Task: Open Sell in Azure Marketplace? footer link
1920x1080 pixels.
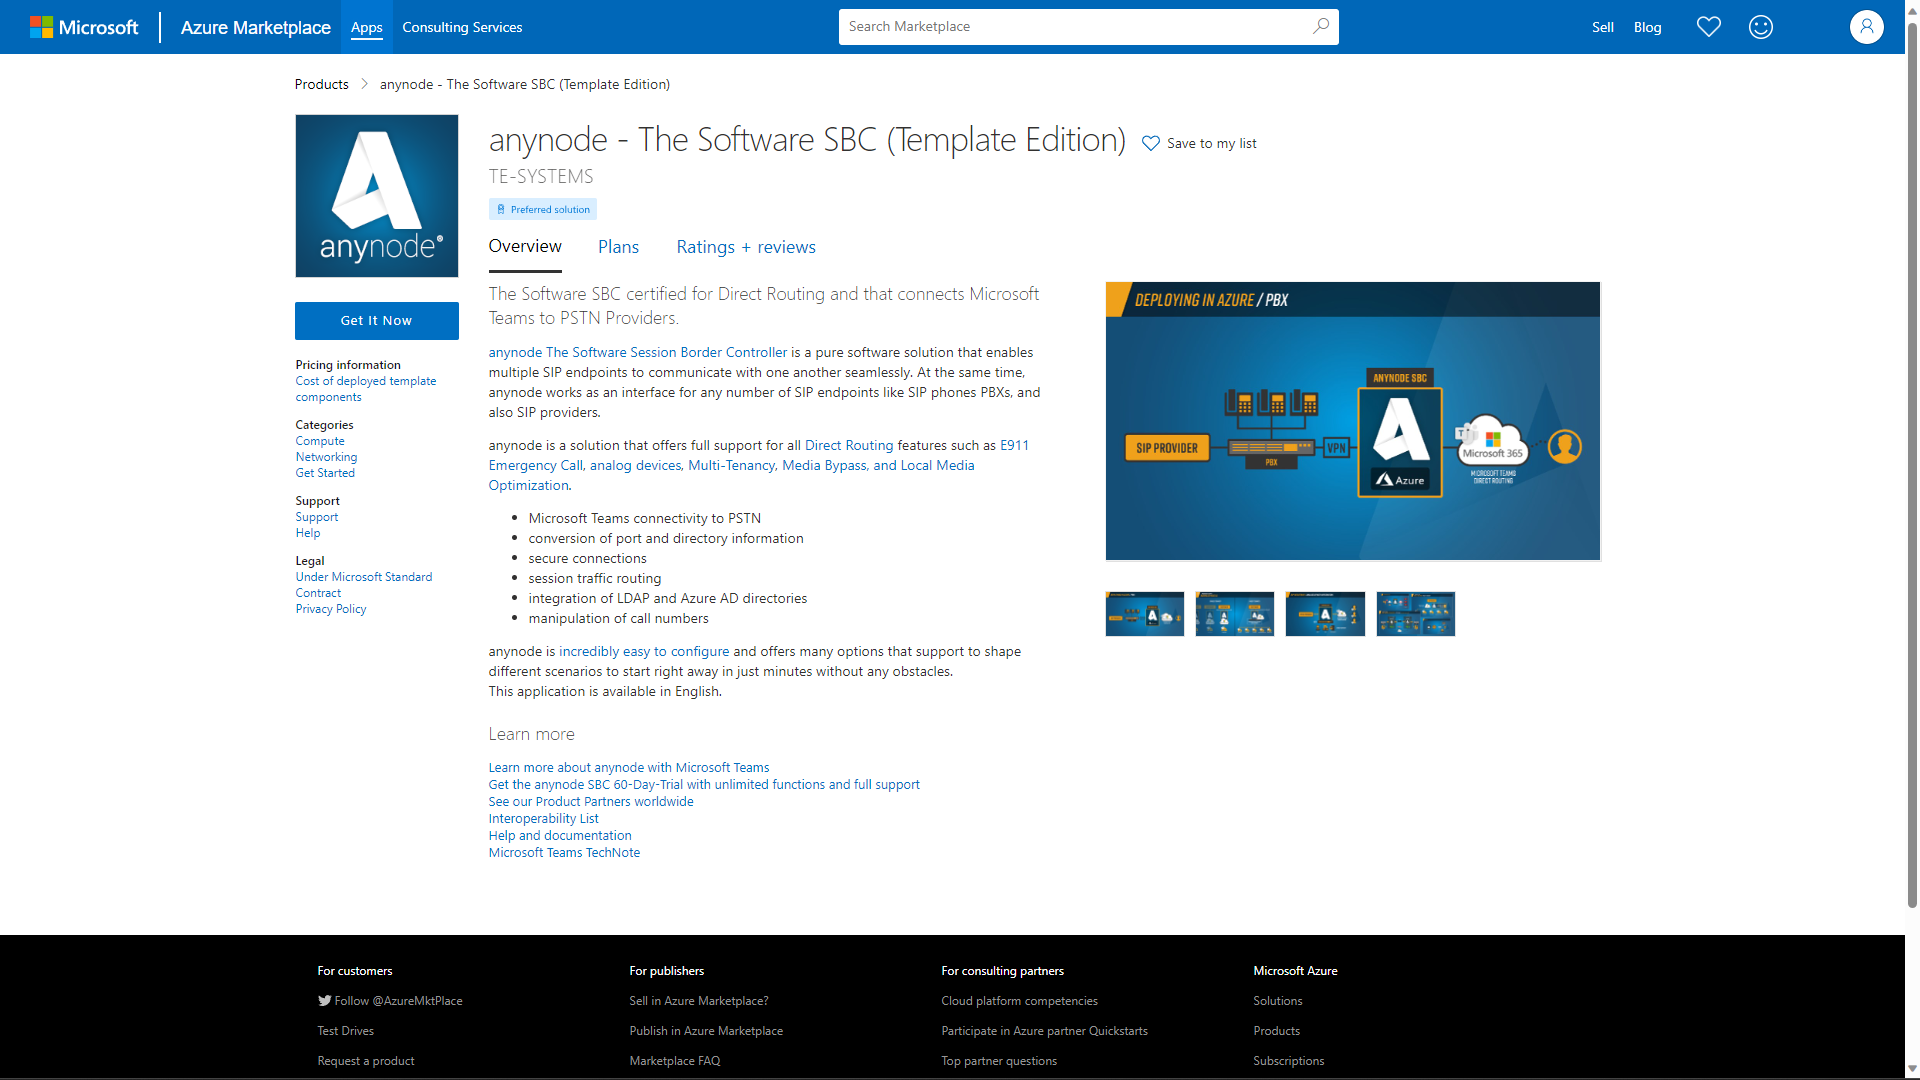Action: tap(699, 1001)
